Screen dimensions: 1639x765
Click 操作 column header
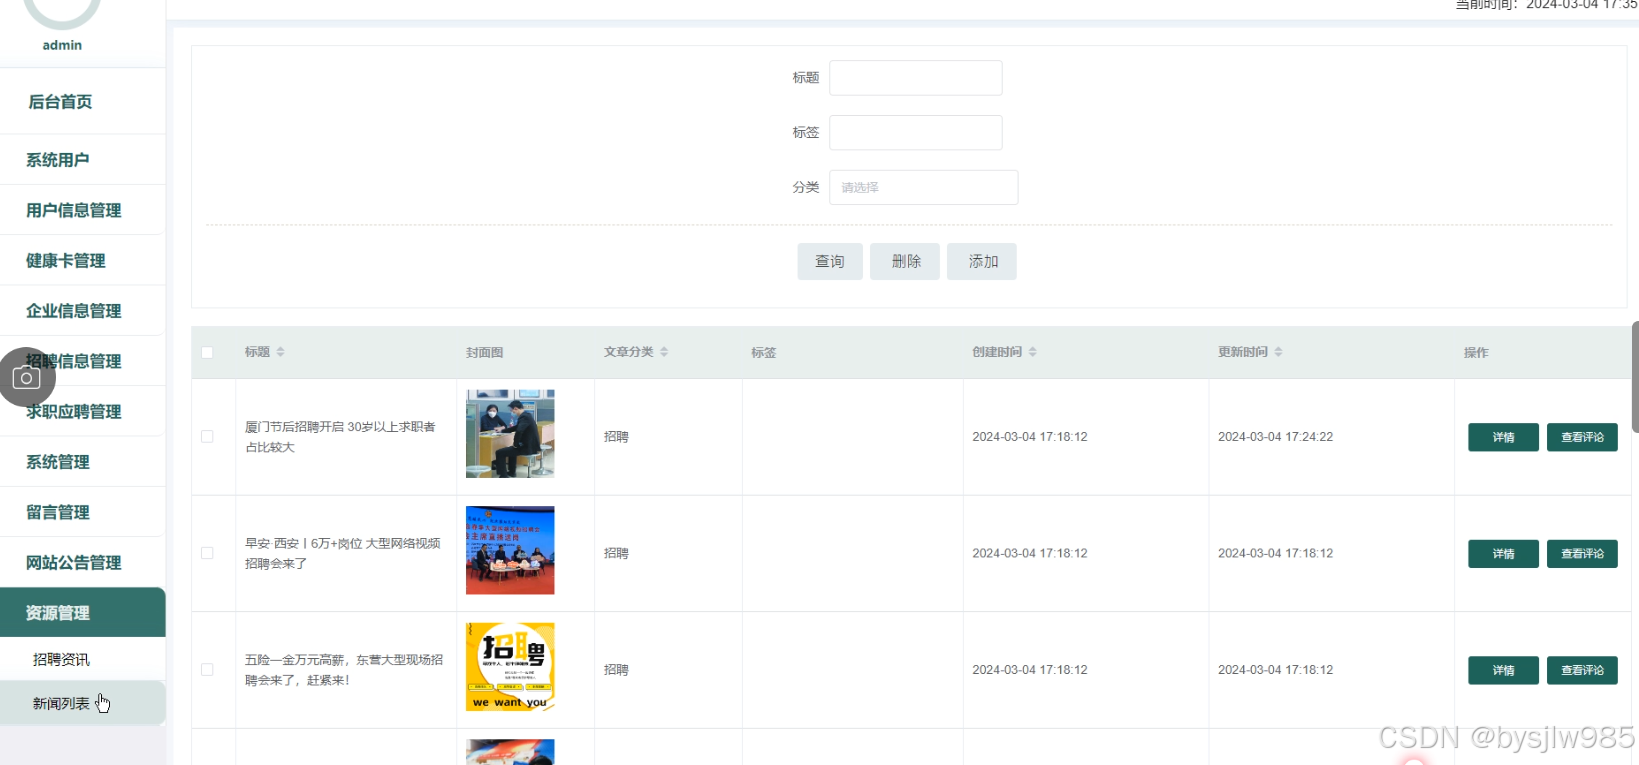click(x=1476, y=353)
